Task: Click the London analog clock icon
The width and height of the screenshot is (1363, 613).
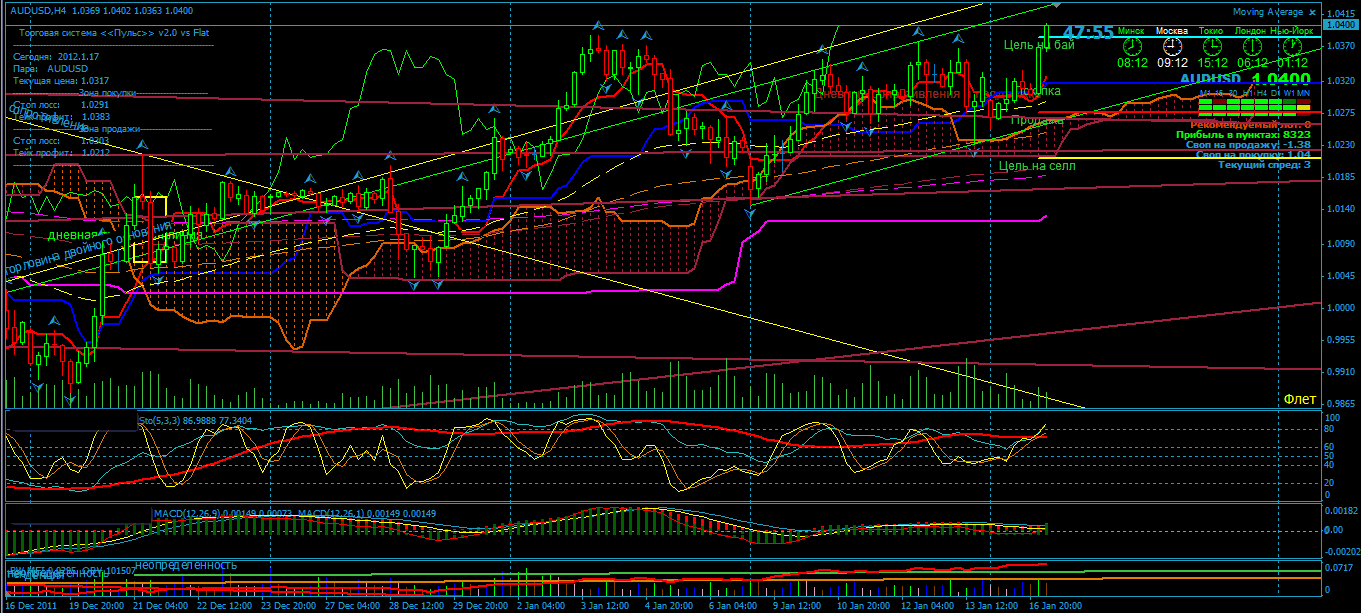Action: coord(1250,46)
